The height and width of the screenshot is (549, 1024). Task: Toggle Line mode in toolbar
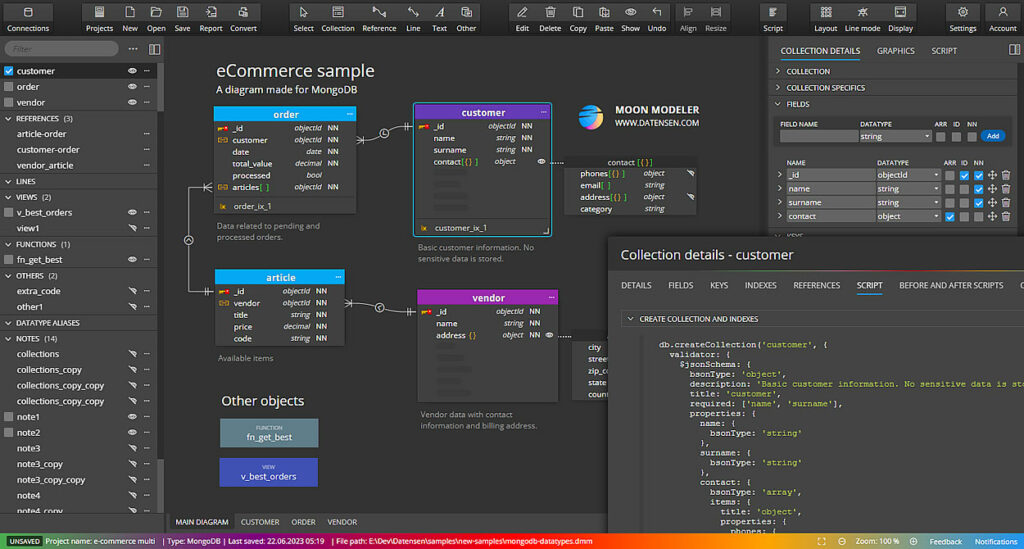(x=862, y=18)
